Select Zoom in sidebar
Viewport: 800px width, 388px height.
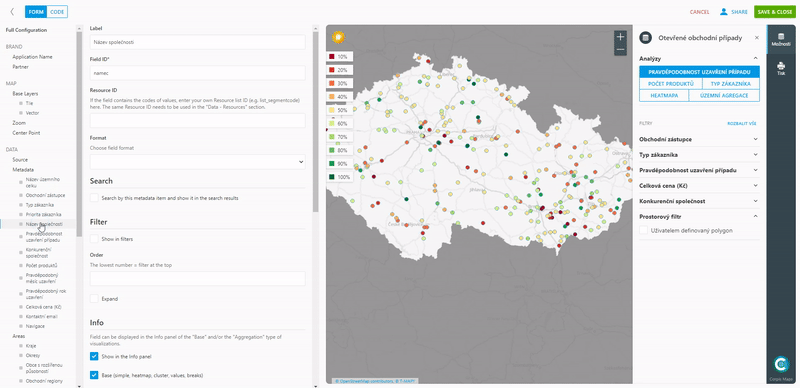(19, 123)
